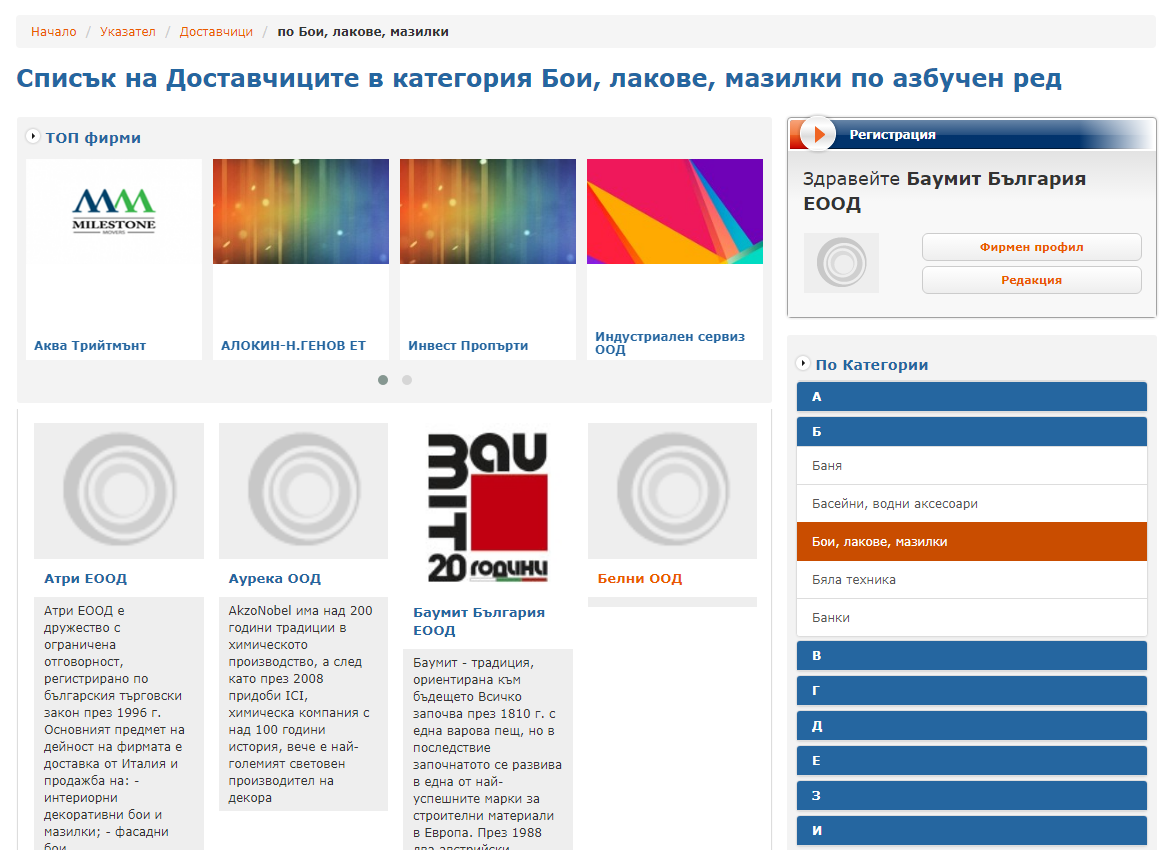Click the placeholder image above Белни ООД
Screen dimensions: 1170x850
(x=672, y=490)
